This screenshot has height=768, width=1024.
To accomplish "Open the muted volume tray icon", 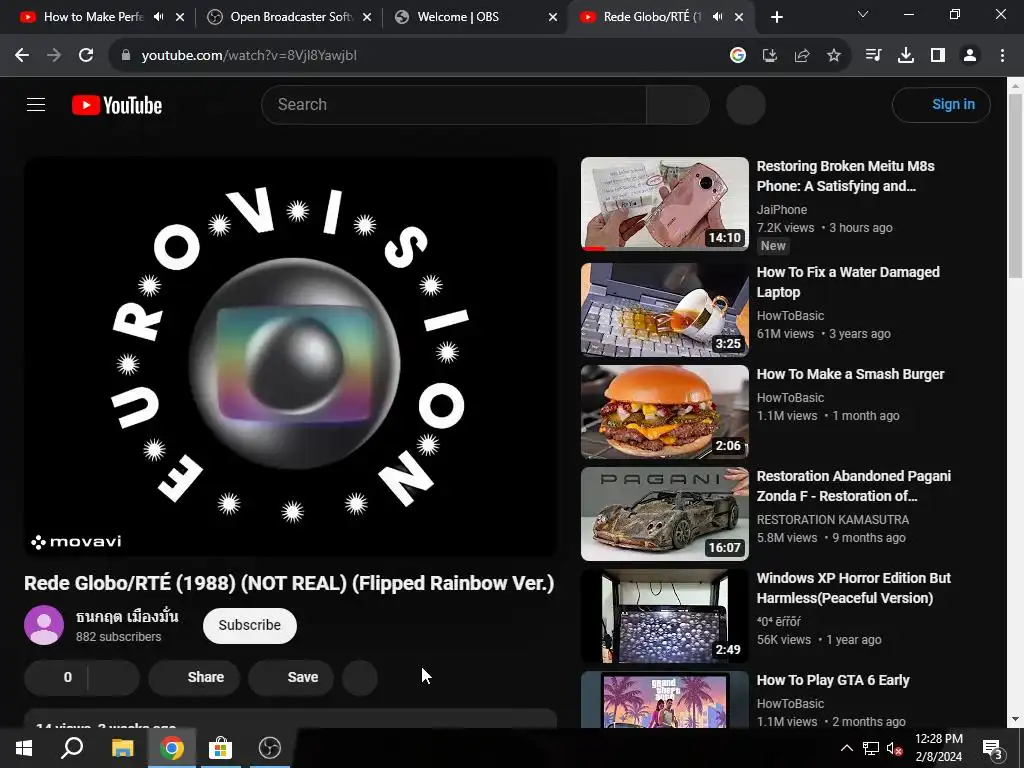I will click(x=894, y=748).
